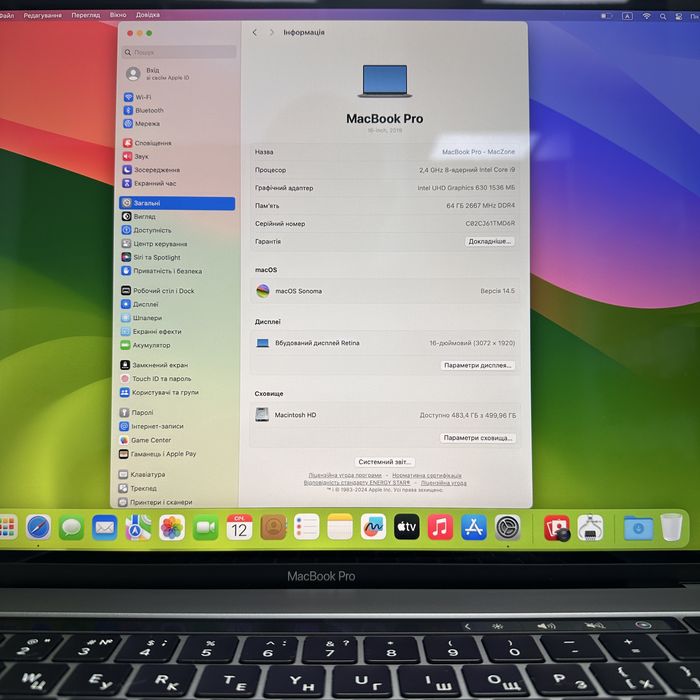The width and height of the screenshot is (700, 700).
Task: Open FaceTime from the Dock
Action: coord(205,527)
